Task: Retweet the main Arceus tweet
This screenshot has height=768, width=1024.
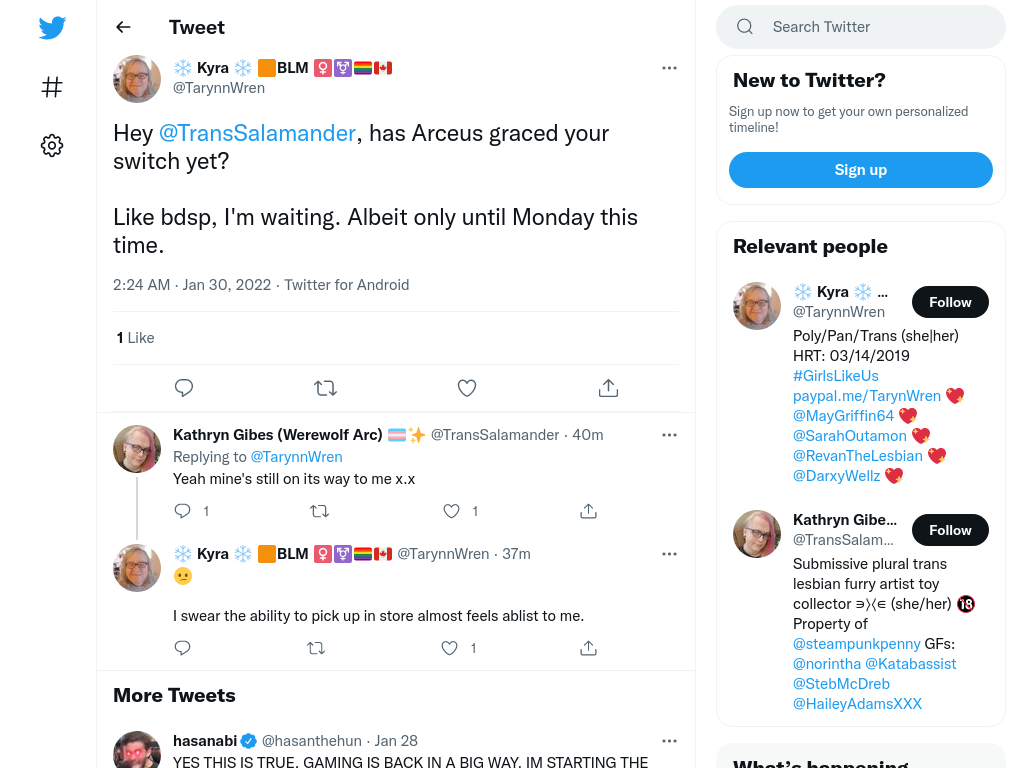Action: click(325, 388)
